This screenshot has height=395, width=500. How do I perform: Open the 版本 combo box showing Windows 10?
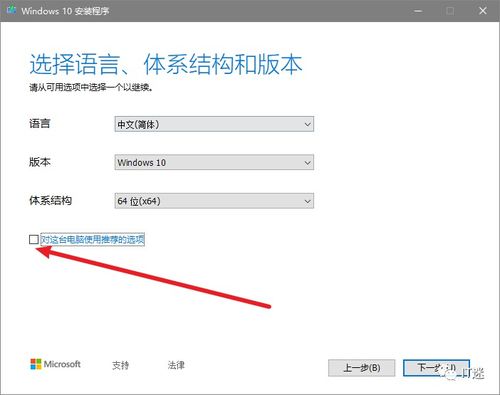point(214,162)
